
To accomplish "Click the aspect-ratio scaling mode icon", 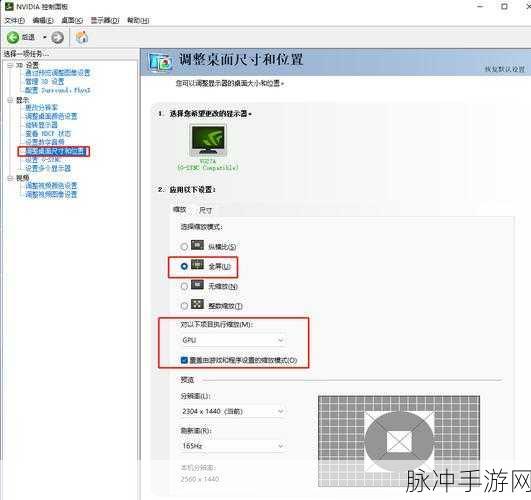I will click(197, 245).
